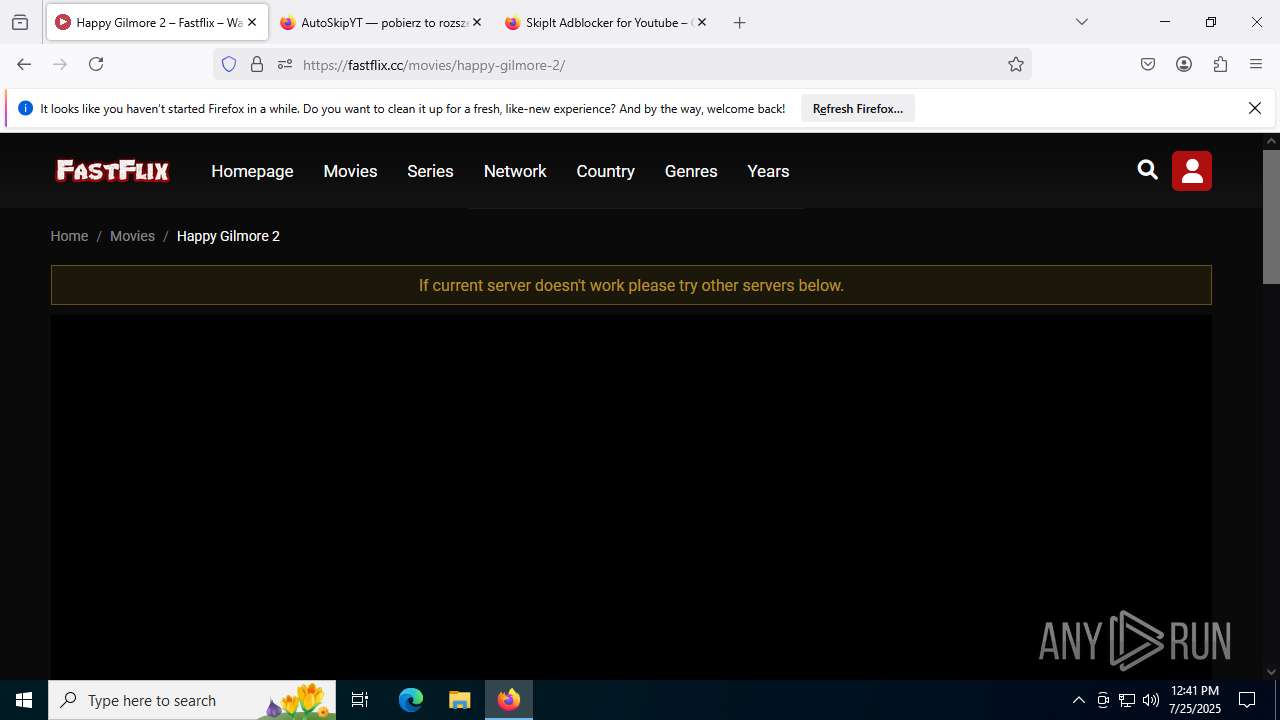The width and height of the screenshot is (1280, 720).
Task: Open the red user account icon
Action: click(x=1192, y=171)
